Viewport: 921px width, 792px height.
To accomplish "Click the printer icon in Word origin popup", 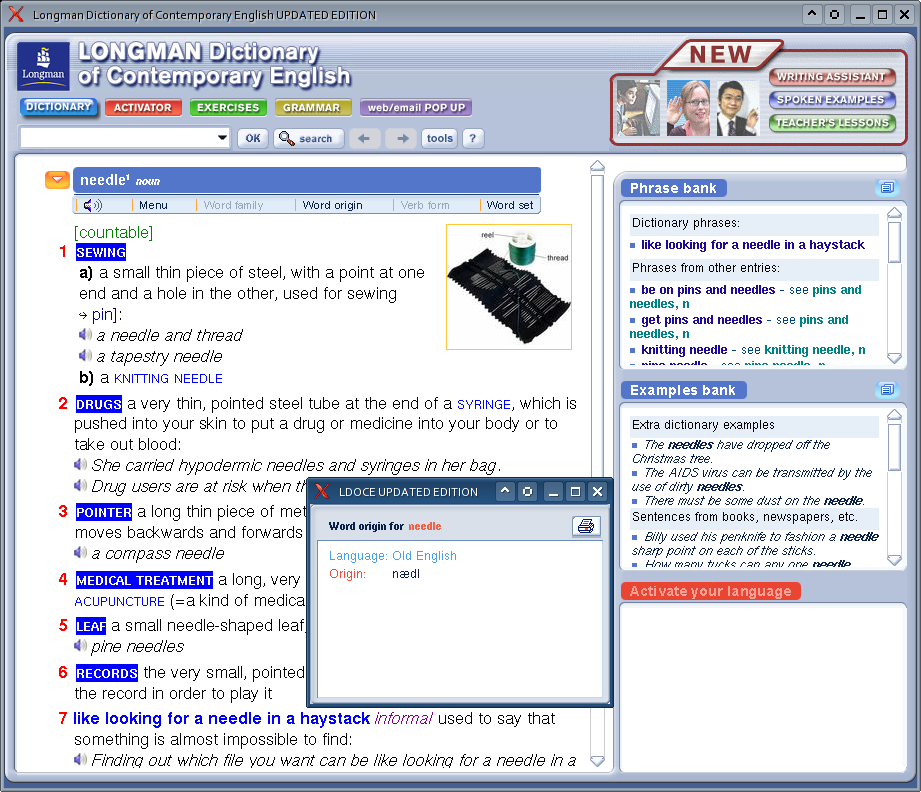I will [586, 526].
